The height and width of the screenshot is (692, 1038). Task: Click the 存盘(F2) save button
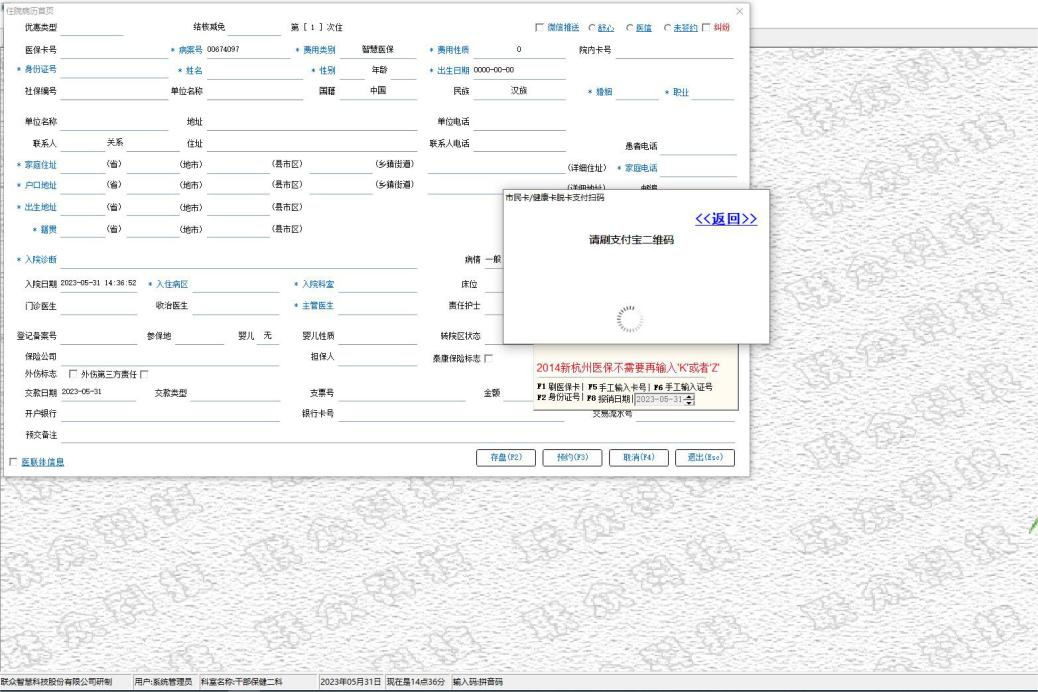point(505,458)
